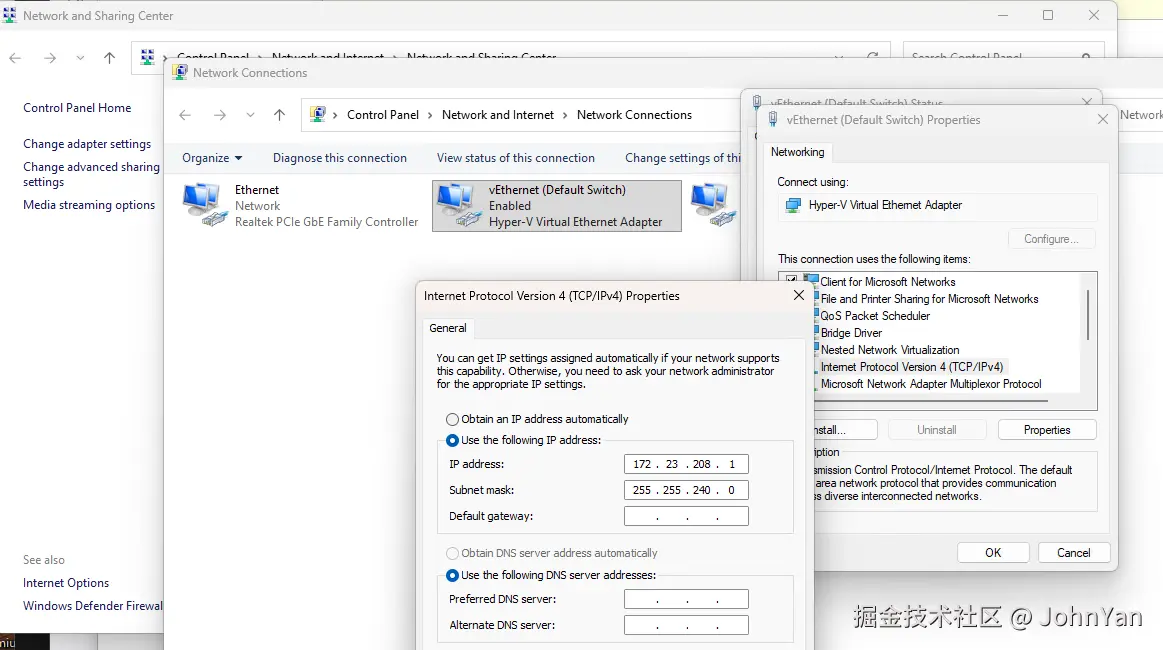Click vEthernet Status window title icon

pos(757,102)
